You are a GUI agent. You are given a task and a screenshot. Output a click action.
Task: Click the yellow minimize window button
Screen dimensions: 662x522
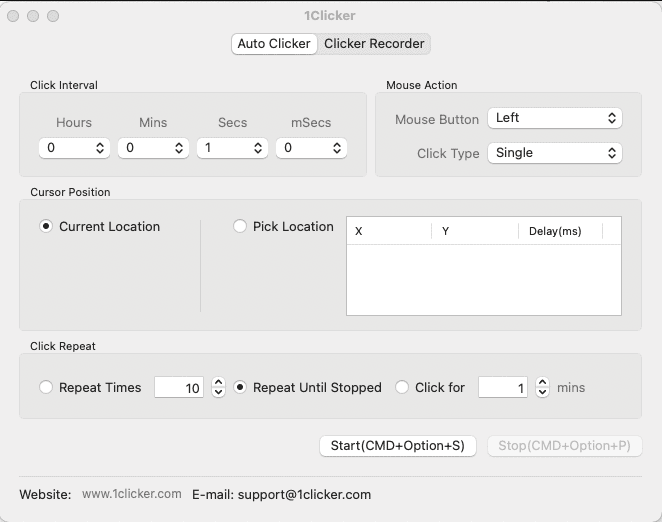[x=33, y=16]
